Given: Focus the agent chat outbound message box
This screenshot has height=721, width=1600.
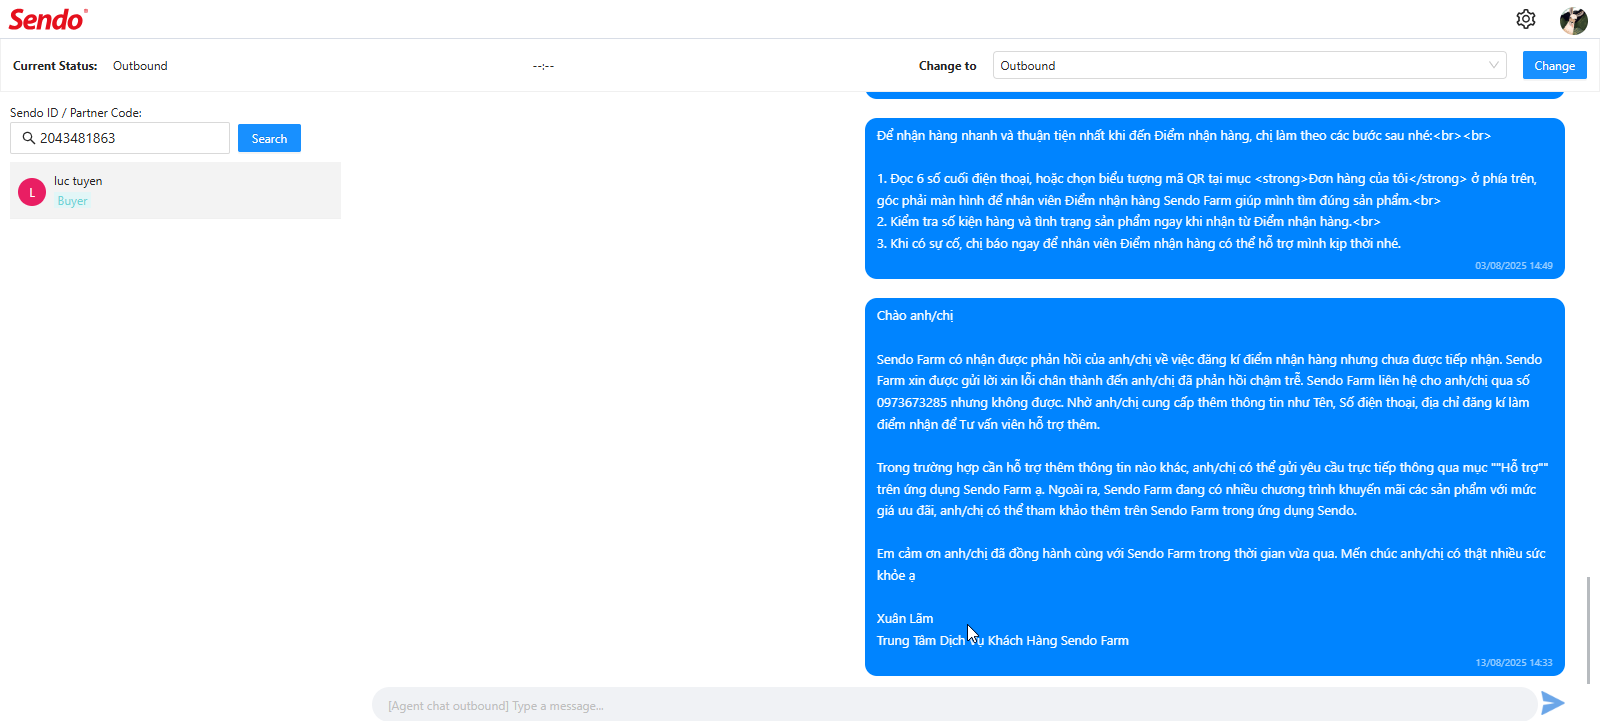Looking at the screenshot, I should (954, 705).
